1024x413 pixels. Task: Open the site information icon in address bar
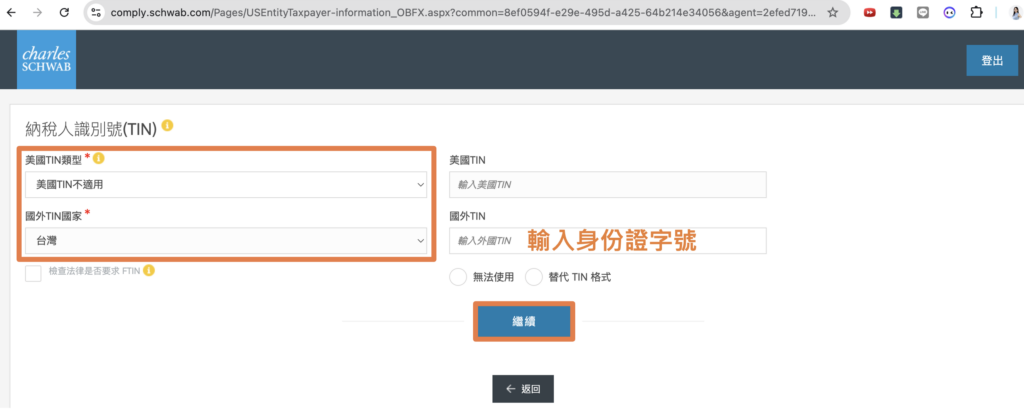click(96, 13)
